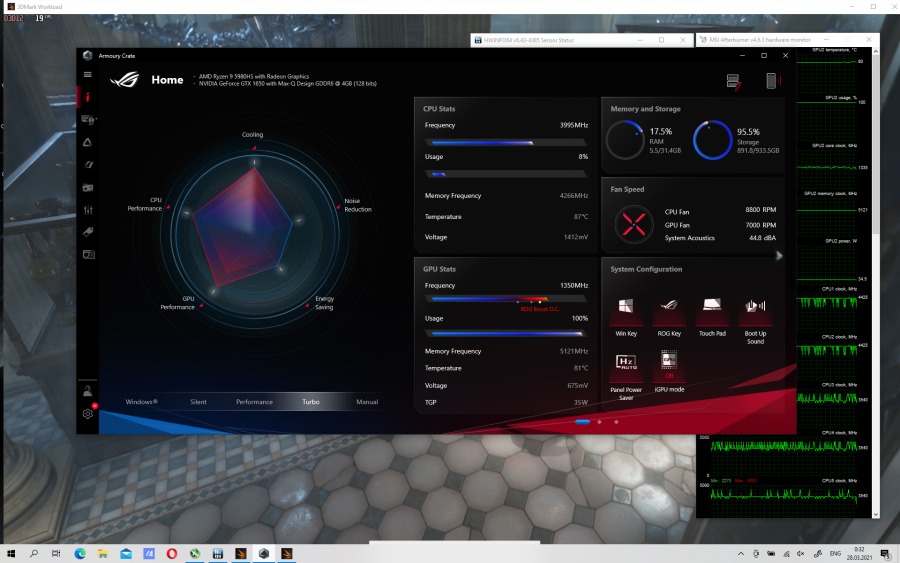Focus the HWiNFO64 Sensor Status window title
Image resolution: width=900 pixels, height=563 pixels.
(x=529, y=40)
